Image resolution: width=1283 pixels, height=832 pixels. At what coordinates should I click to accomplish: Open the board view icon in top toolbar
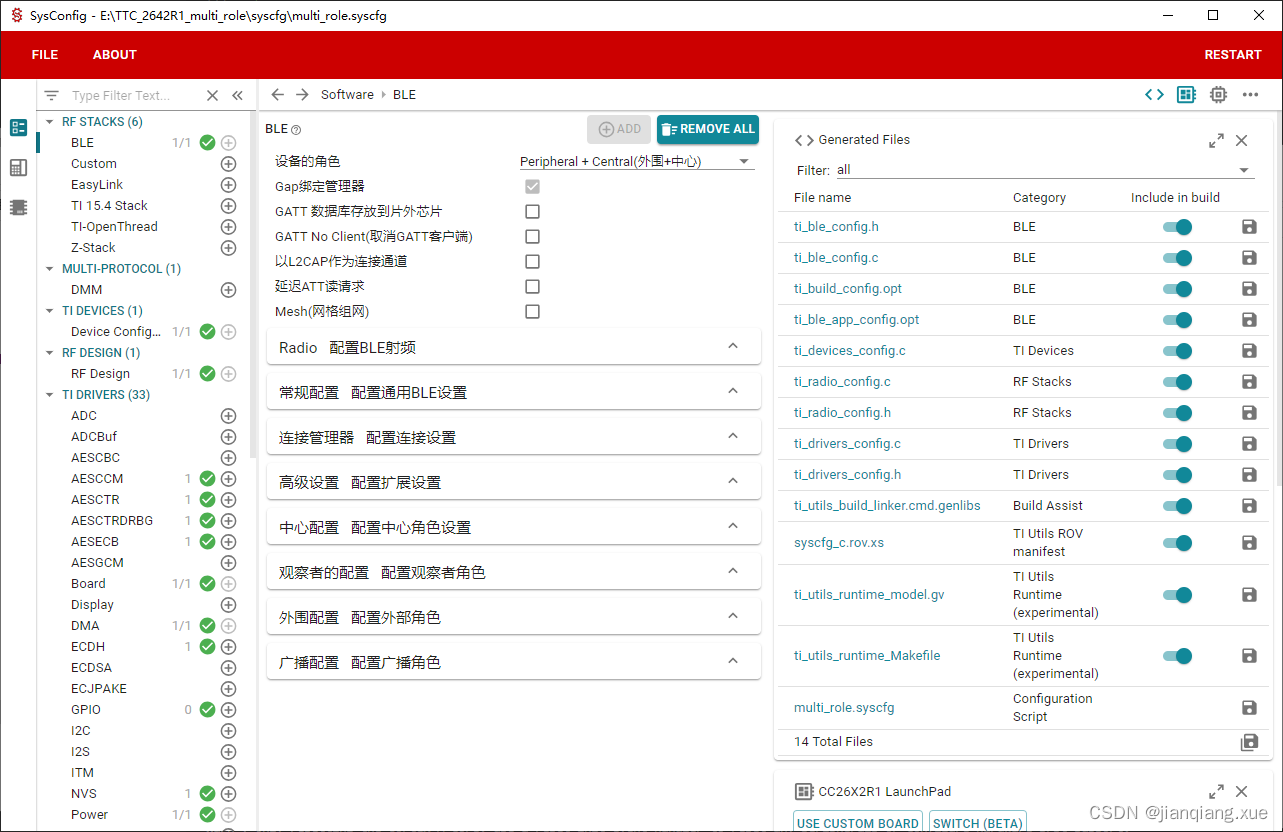click(1186, 95)
